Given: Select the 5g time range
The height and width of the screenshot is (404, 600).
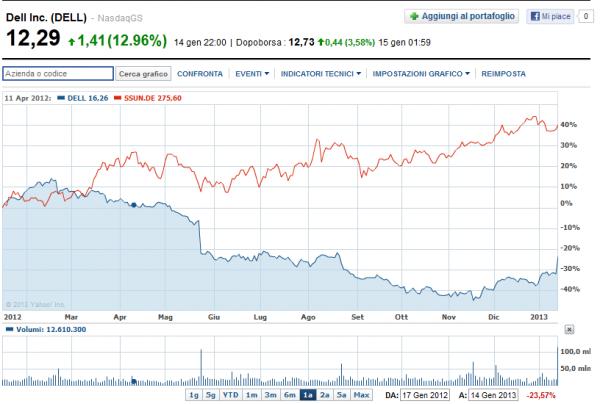Looking at the screenshot, I should tap(211, 395).
